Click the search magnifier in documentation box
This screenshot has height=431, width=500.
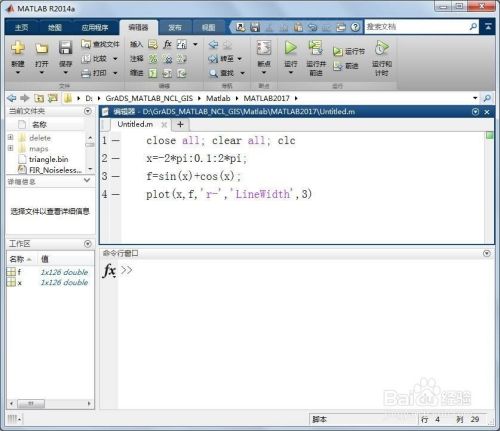tap(473, 27)
